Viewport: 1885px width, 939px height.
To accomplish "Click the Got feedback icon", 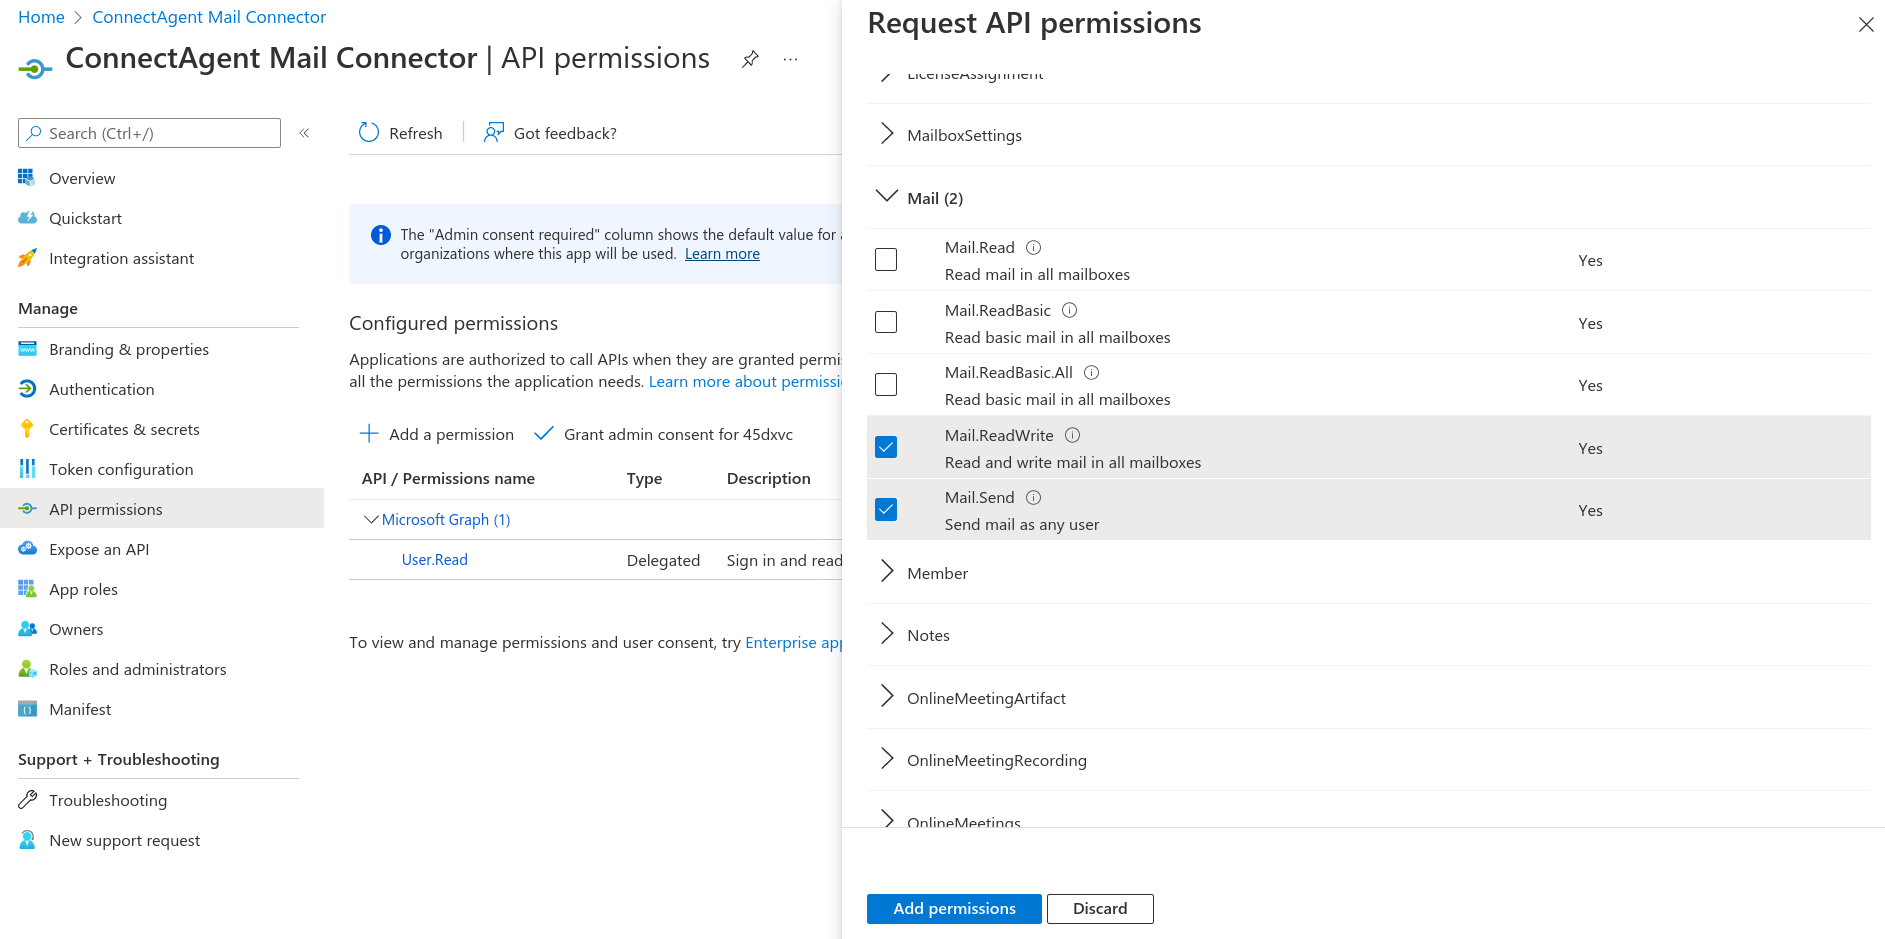I will coord(494,133).
